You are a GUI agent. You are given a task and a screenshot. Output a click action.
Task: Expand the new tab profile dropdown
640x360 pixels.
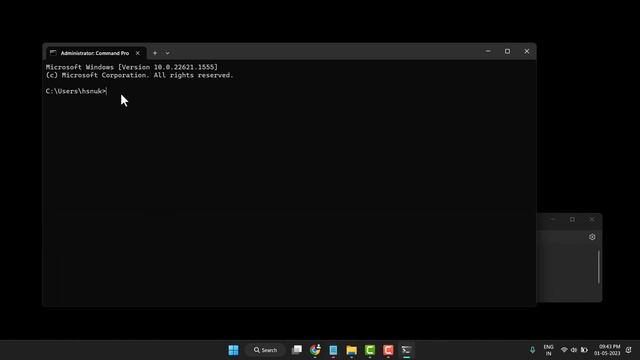click(x=167, y=53)
